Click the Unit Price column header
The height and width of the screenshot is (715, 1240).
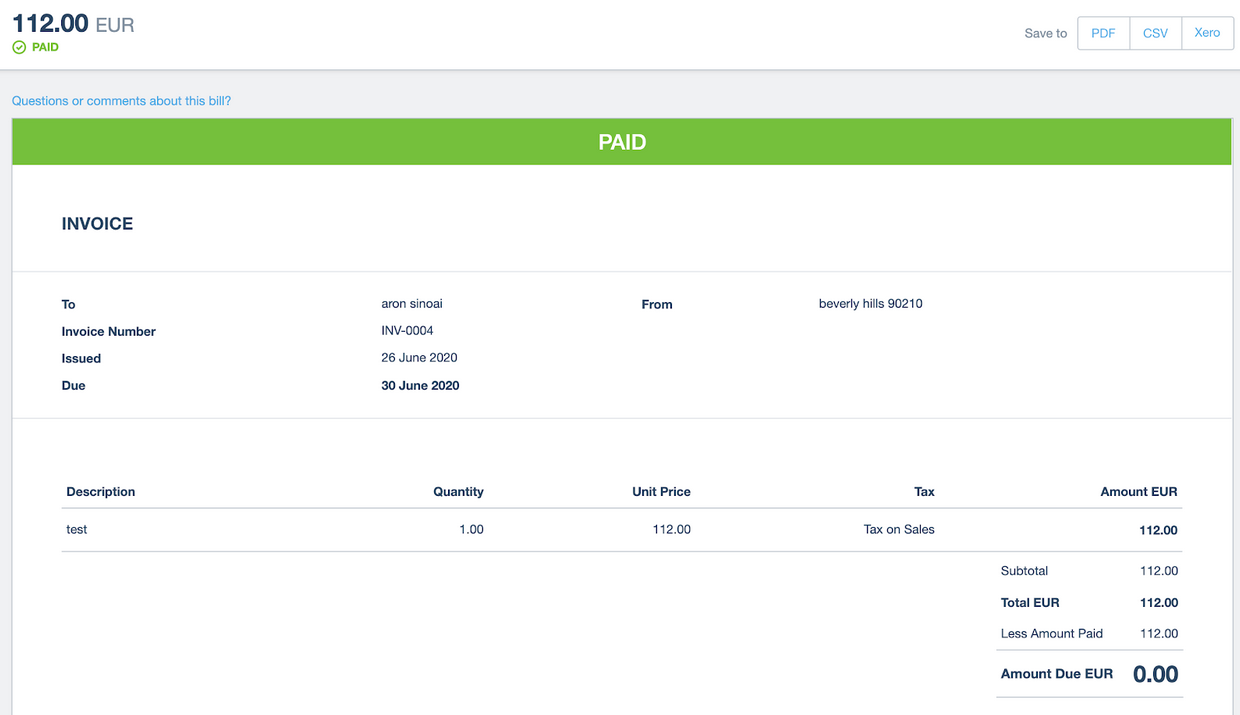[x=661, y=492]
